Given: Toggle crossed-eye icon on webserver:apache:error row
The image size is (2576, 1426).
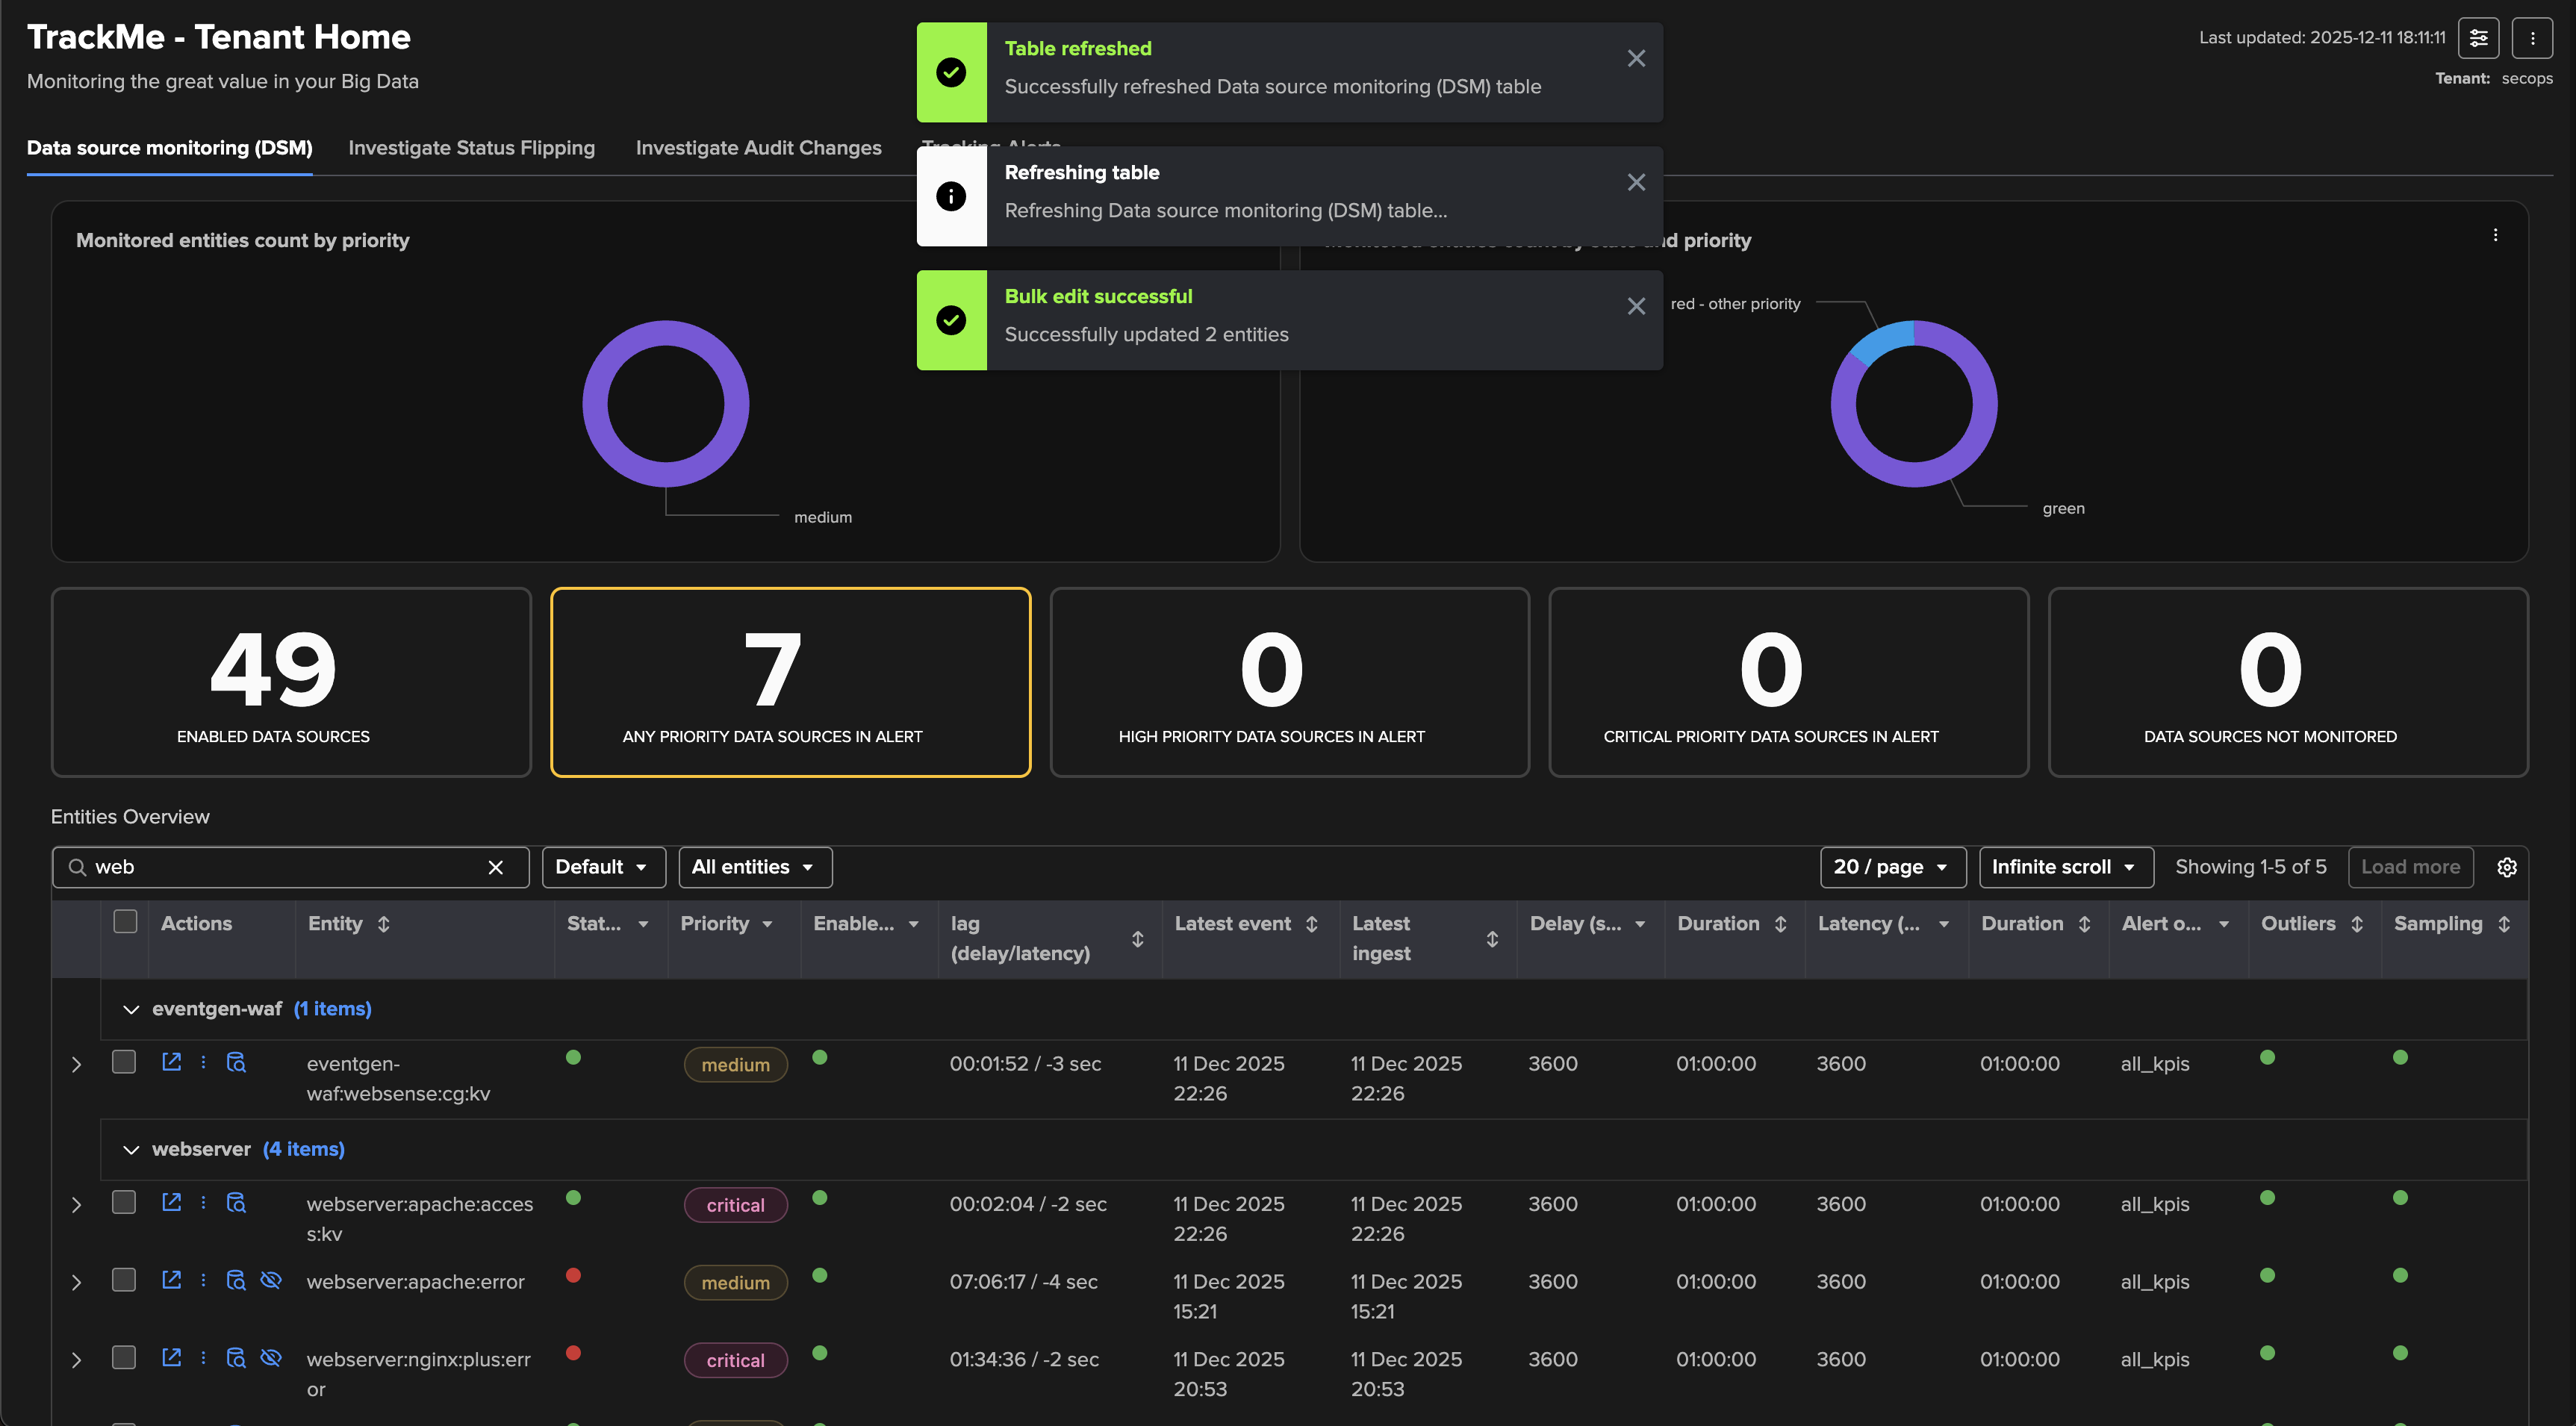Looking at the screenshot, I should [270, 1280].
